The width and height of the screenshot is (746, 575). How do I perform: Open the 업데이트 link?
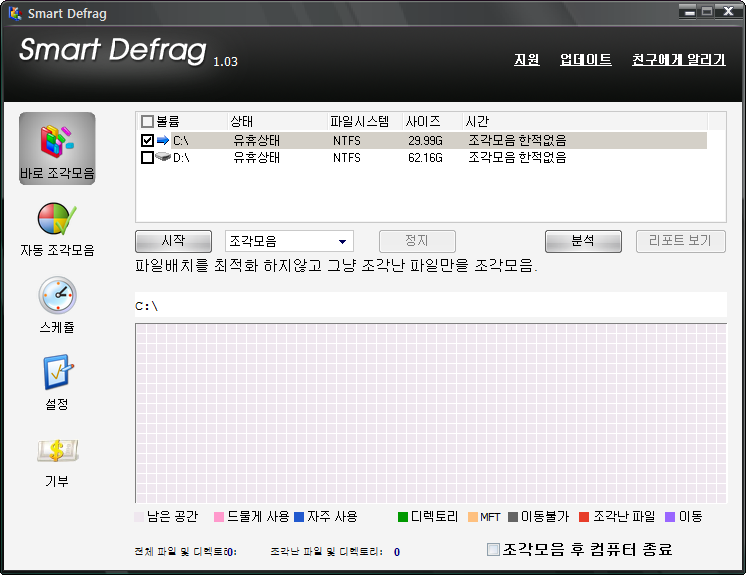pyautogui.click(x=586, y=59)
